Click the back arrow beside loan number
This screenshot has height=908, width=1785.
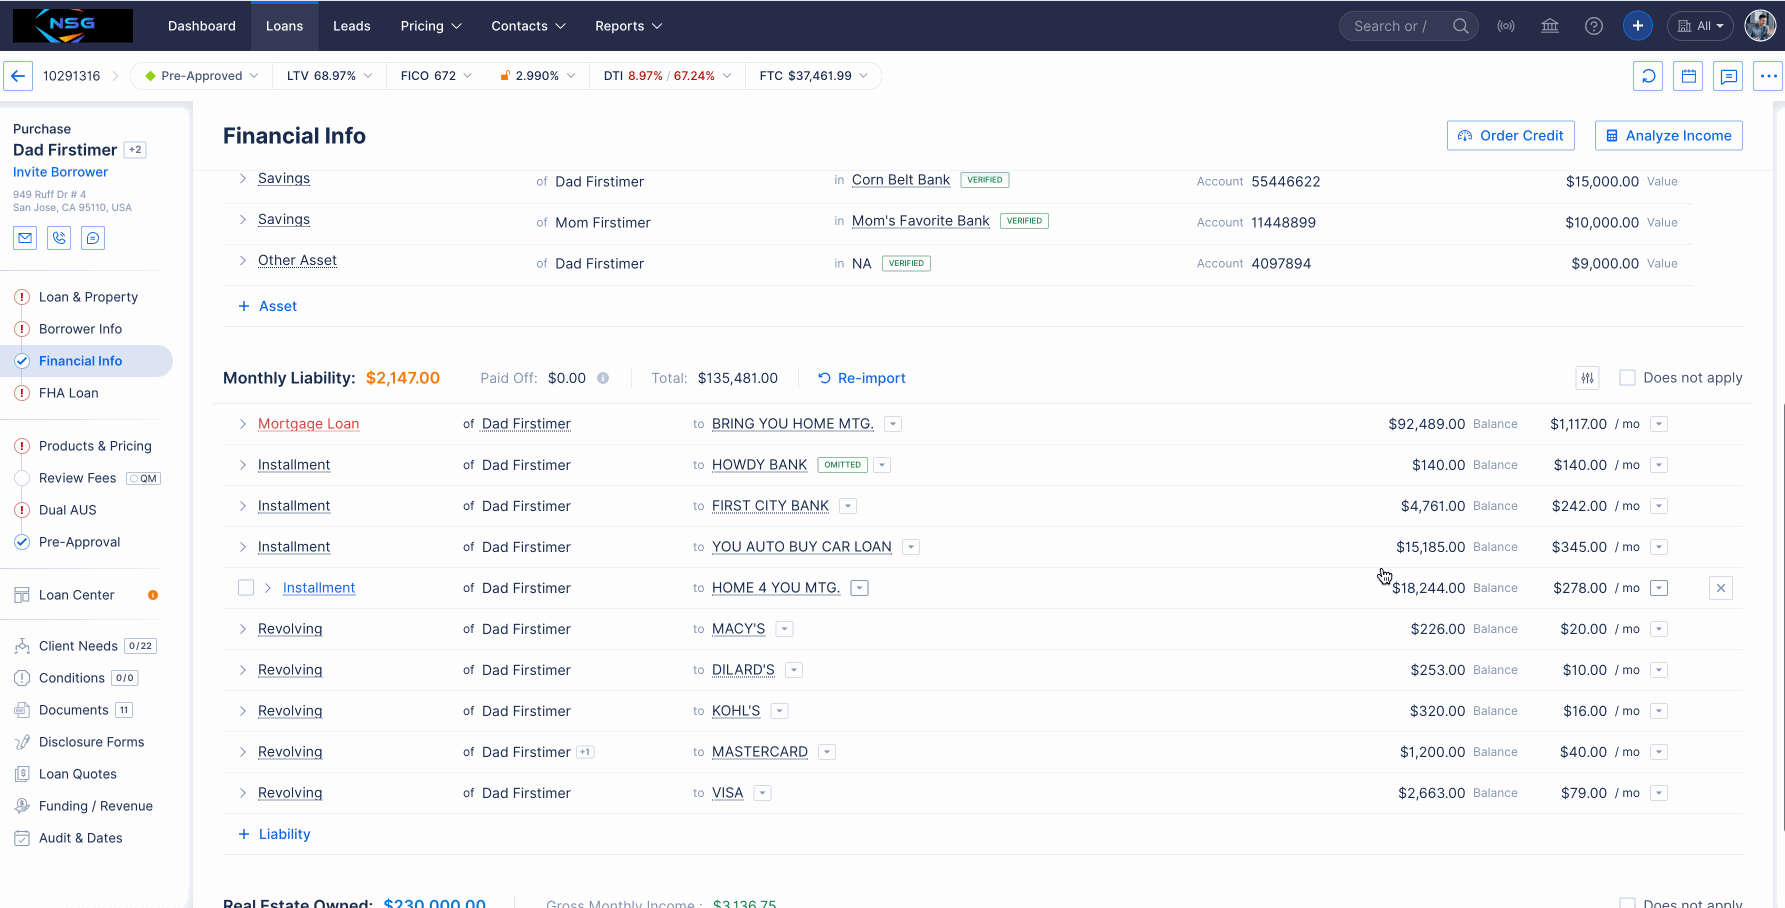[18, 76]
